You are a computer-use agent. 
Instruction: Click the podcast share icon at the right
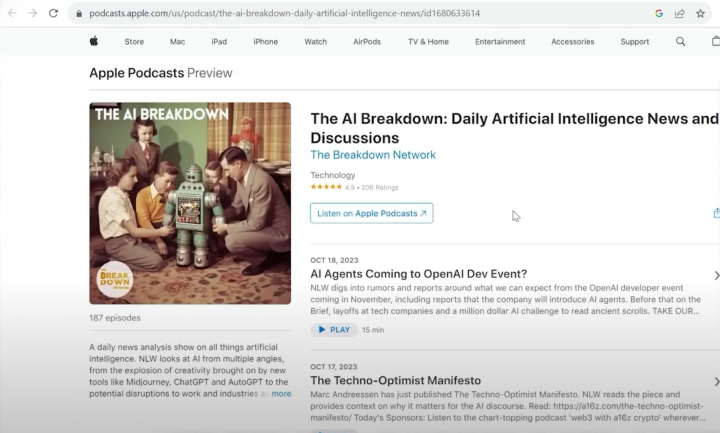[716, 213]
